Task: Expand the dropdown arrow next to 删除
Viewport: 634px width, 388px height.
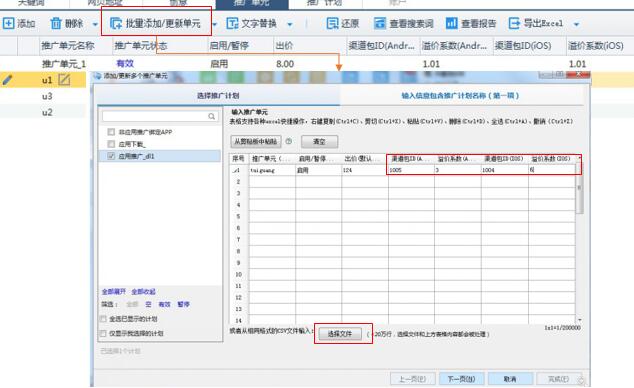Action: click(x=95, y=24)
